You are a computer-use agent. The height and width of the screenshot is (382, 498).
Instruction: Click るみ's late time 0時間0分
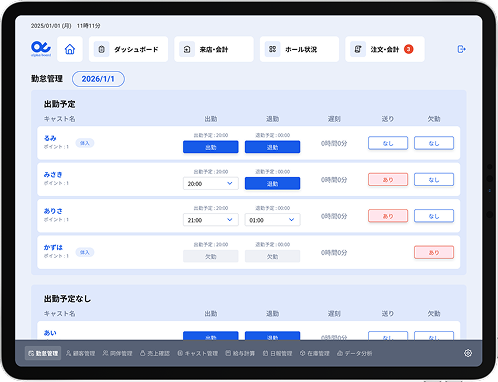[334, 143]
